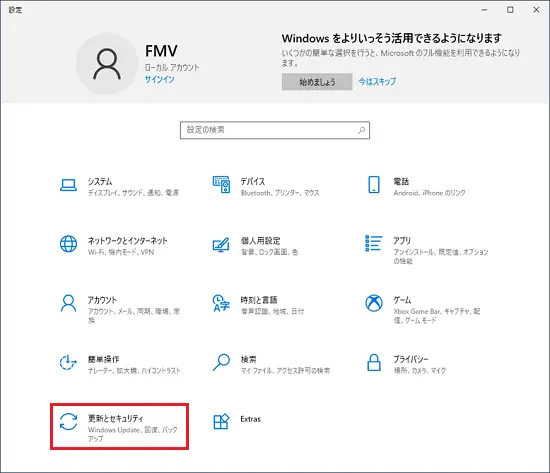Image resolution: width=550 pixels, height=473 pixels.
Task: Open the デバイス keyboard and speaker icon
Action: point(221,185)
